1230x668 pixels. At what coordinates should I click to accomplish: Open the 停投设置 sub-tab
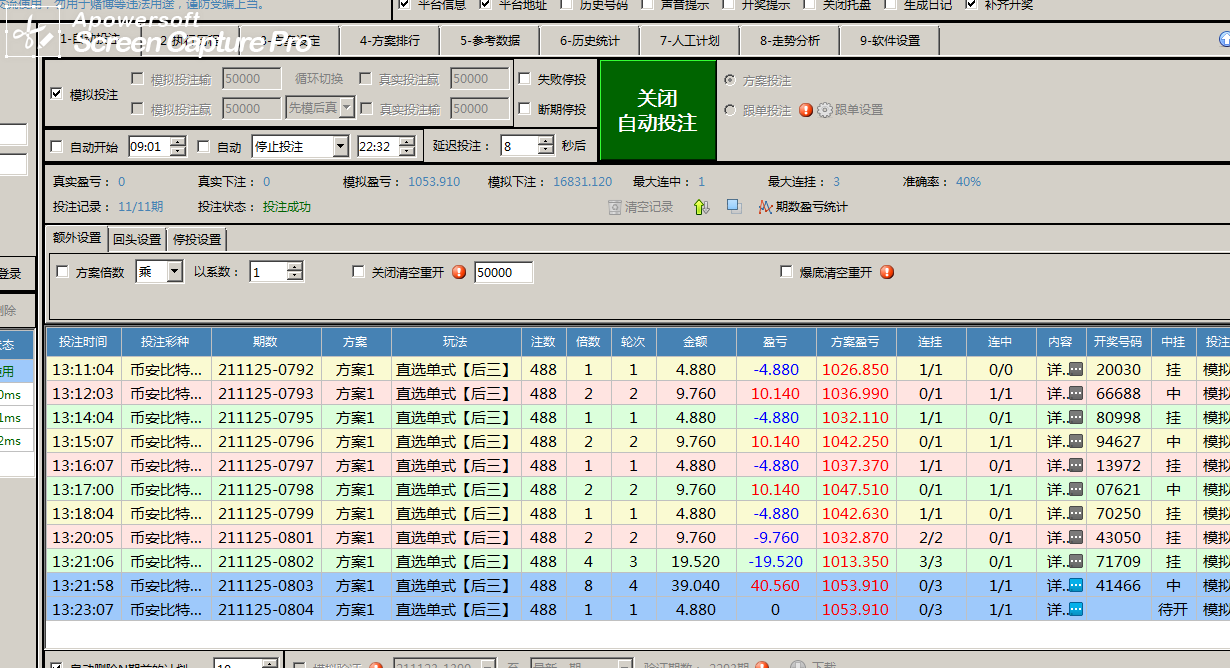pos(197,239)
